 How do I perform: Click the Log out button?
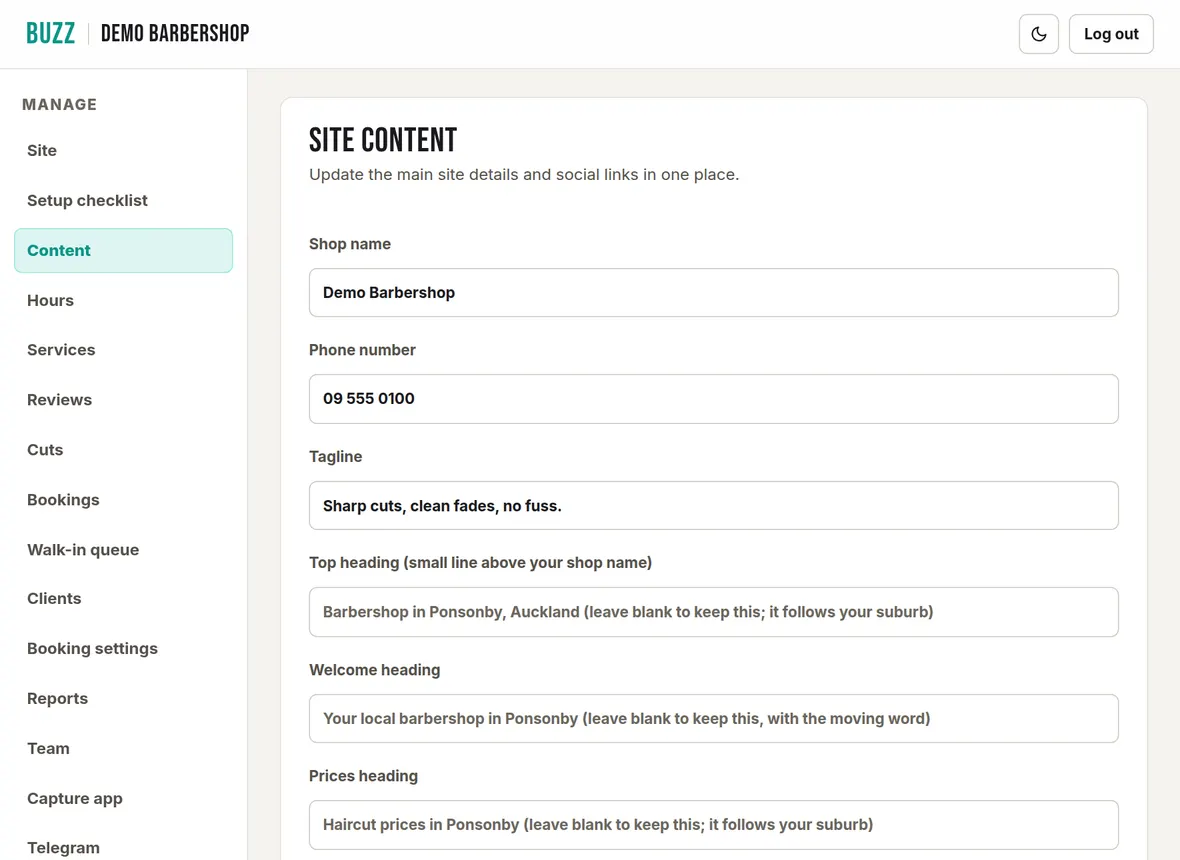(x=1111, y=34)
